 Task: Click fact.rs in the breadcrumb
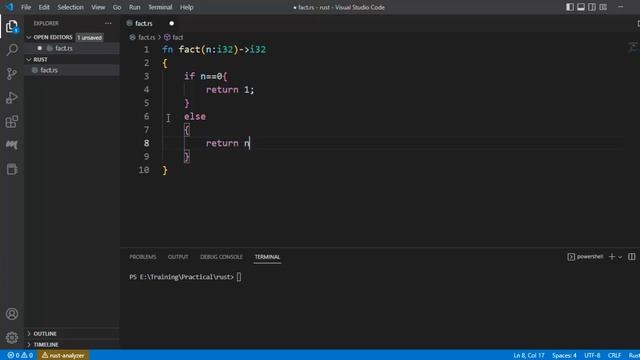click(146, 37)
